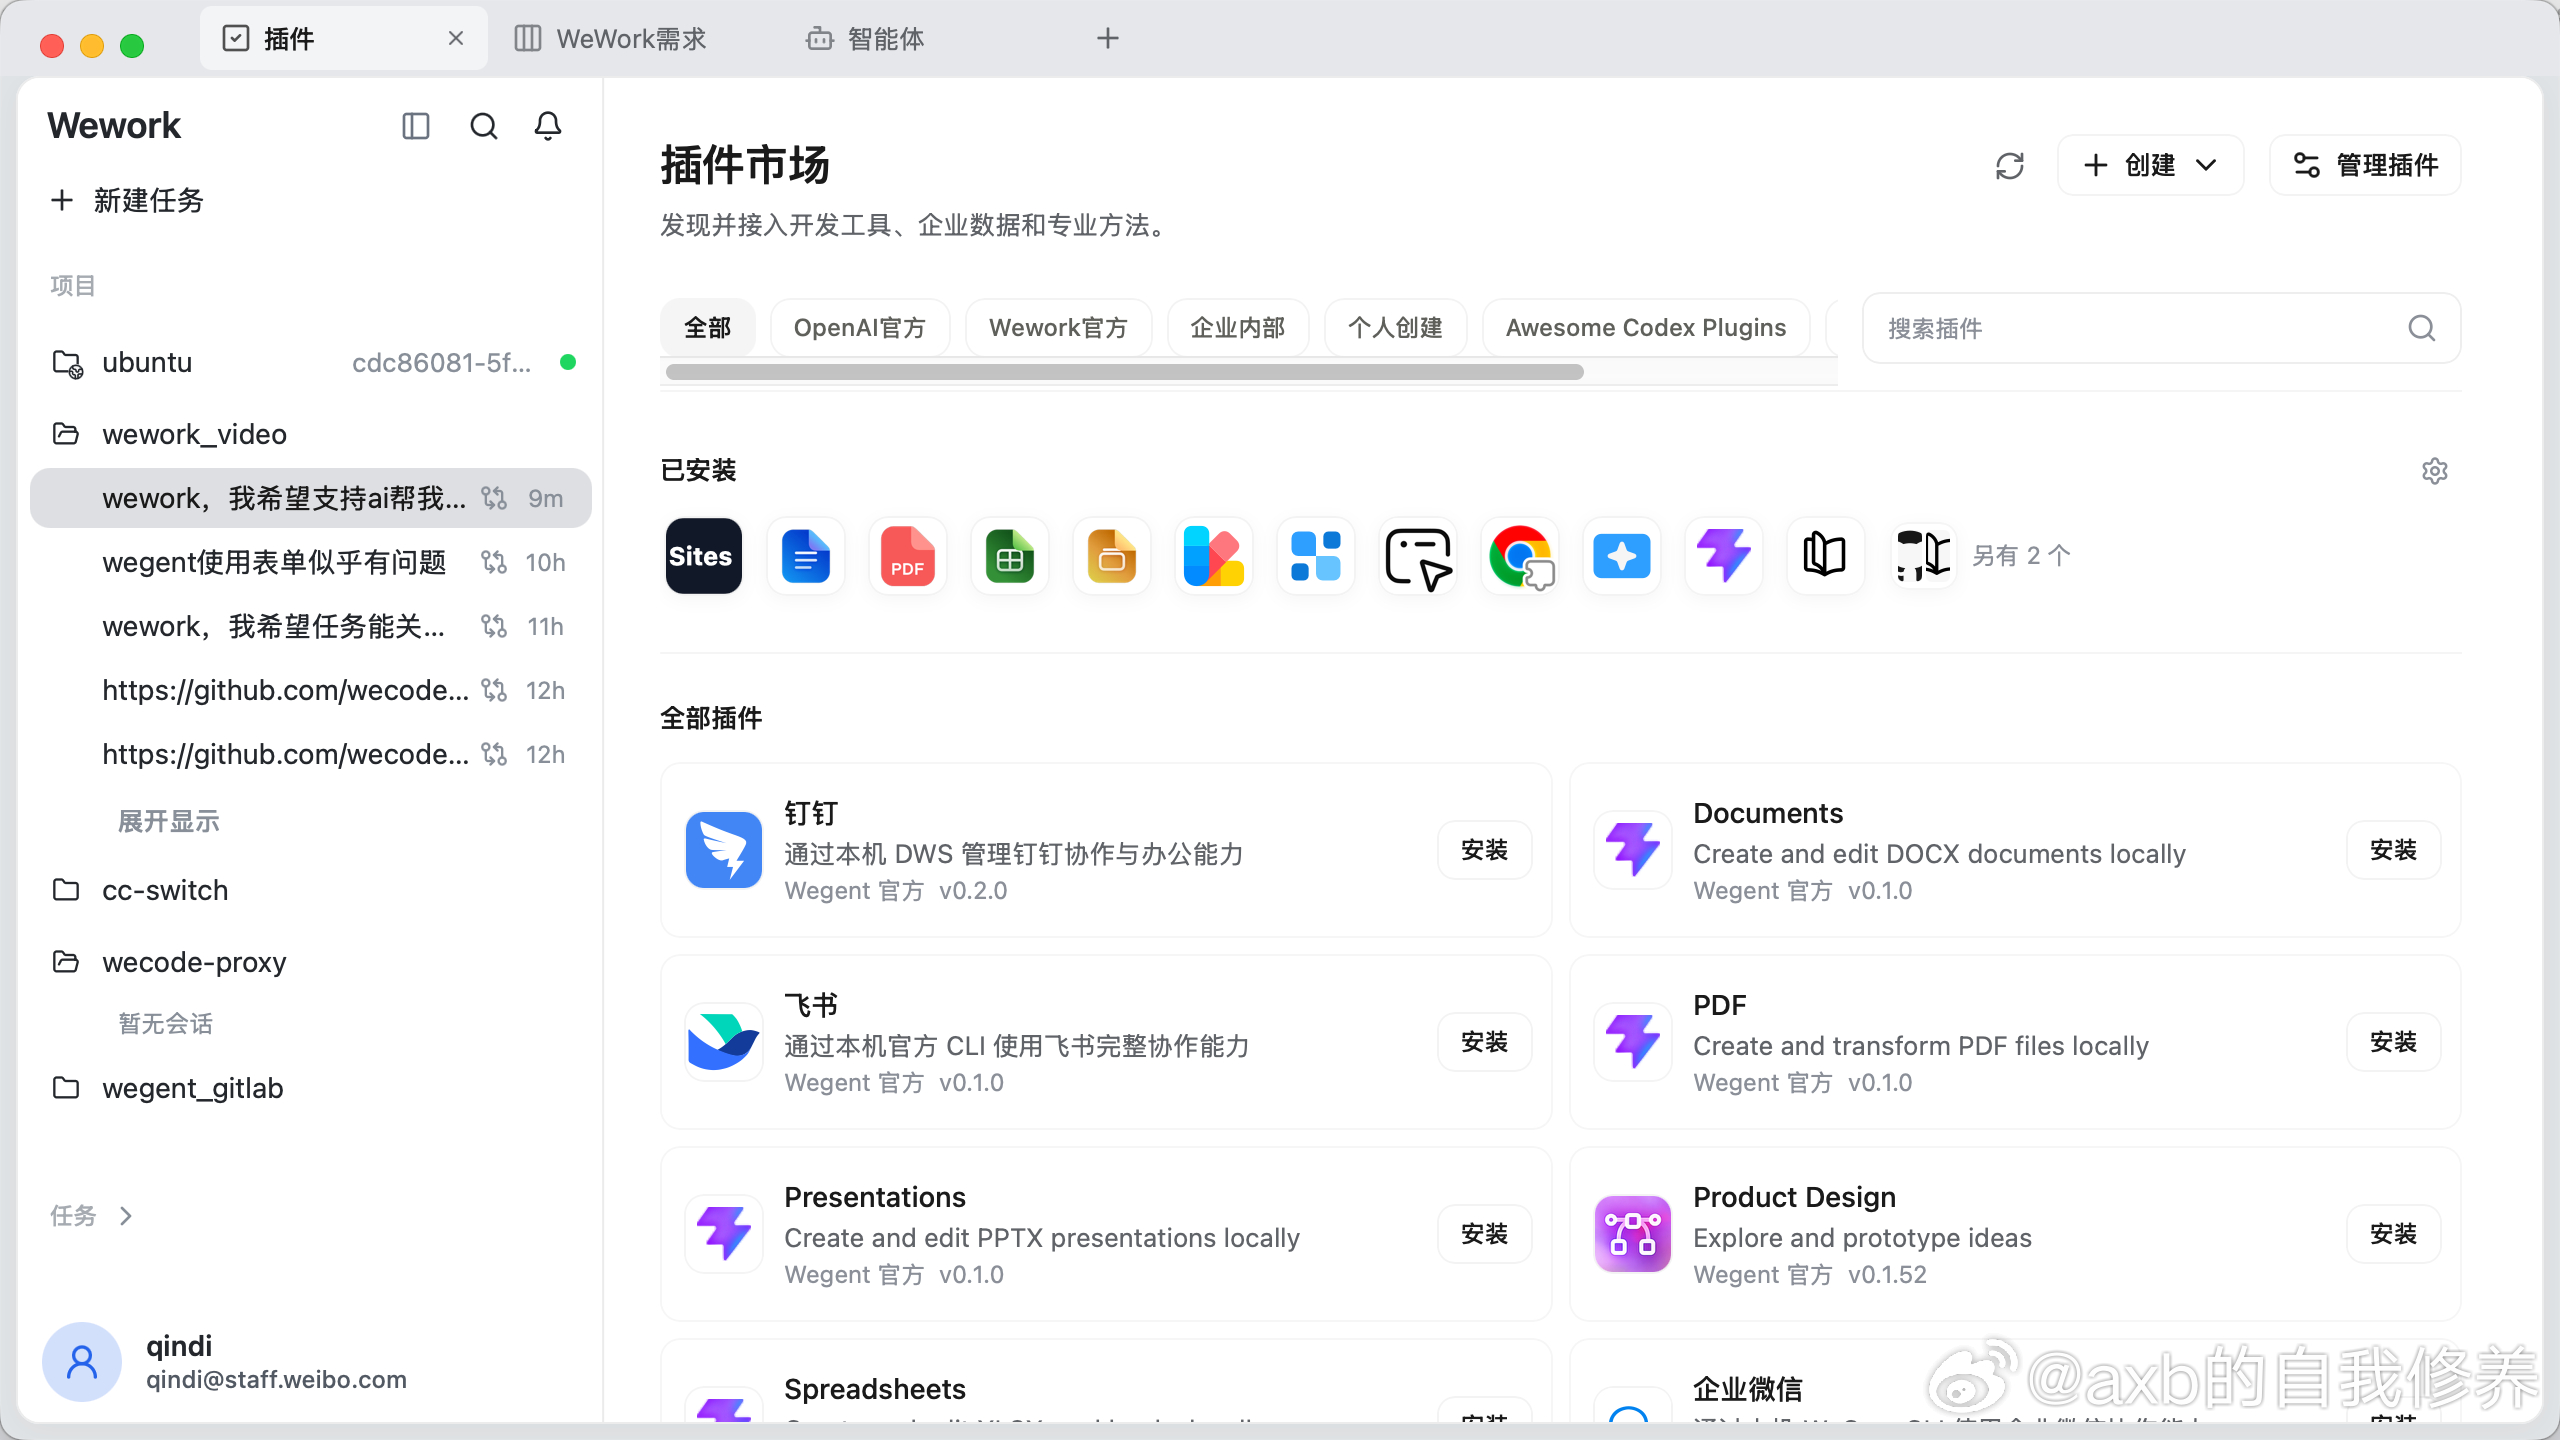Open task wework，我希望任务能关

310,626
